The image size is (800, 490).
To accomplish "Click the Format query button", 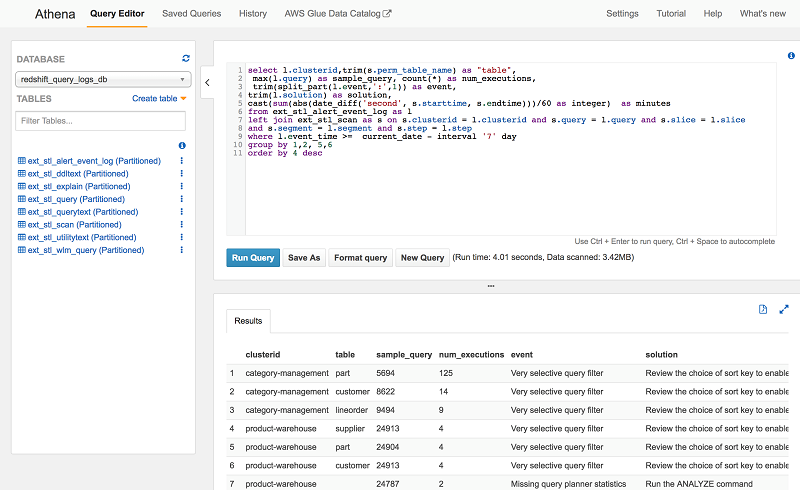I will [361, 258].
